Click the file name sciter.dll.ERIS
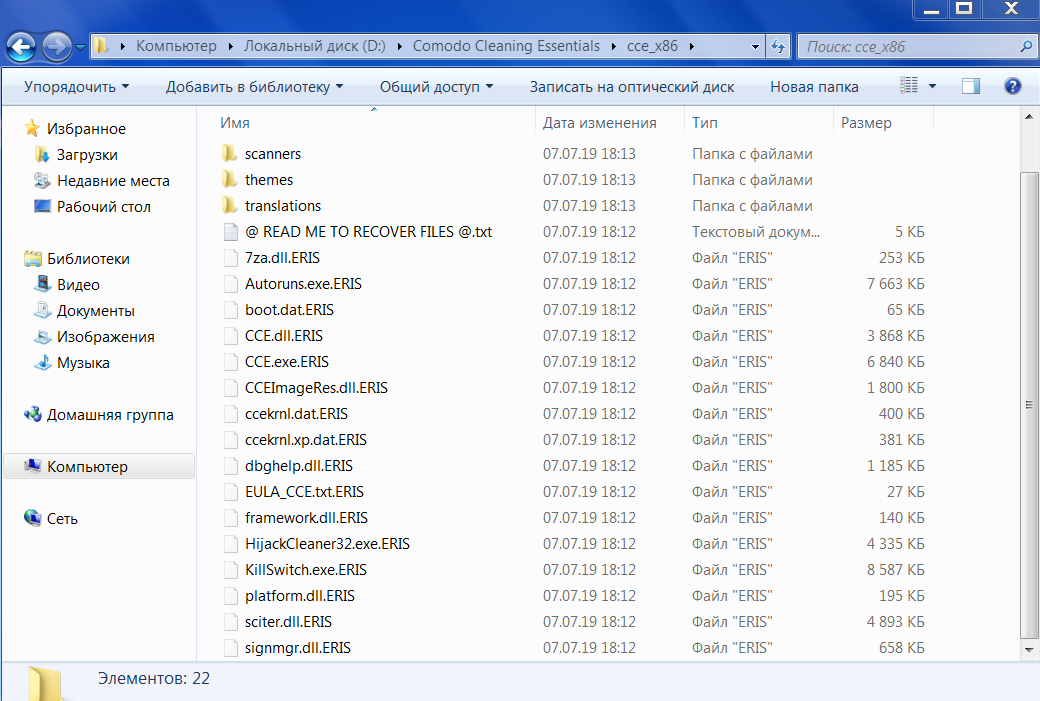Viewport: 1040px width, 701px height. (x=288, y=622)
